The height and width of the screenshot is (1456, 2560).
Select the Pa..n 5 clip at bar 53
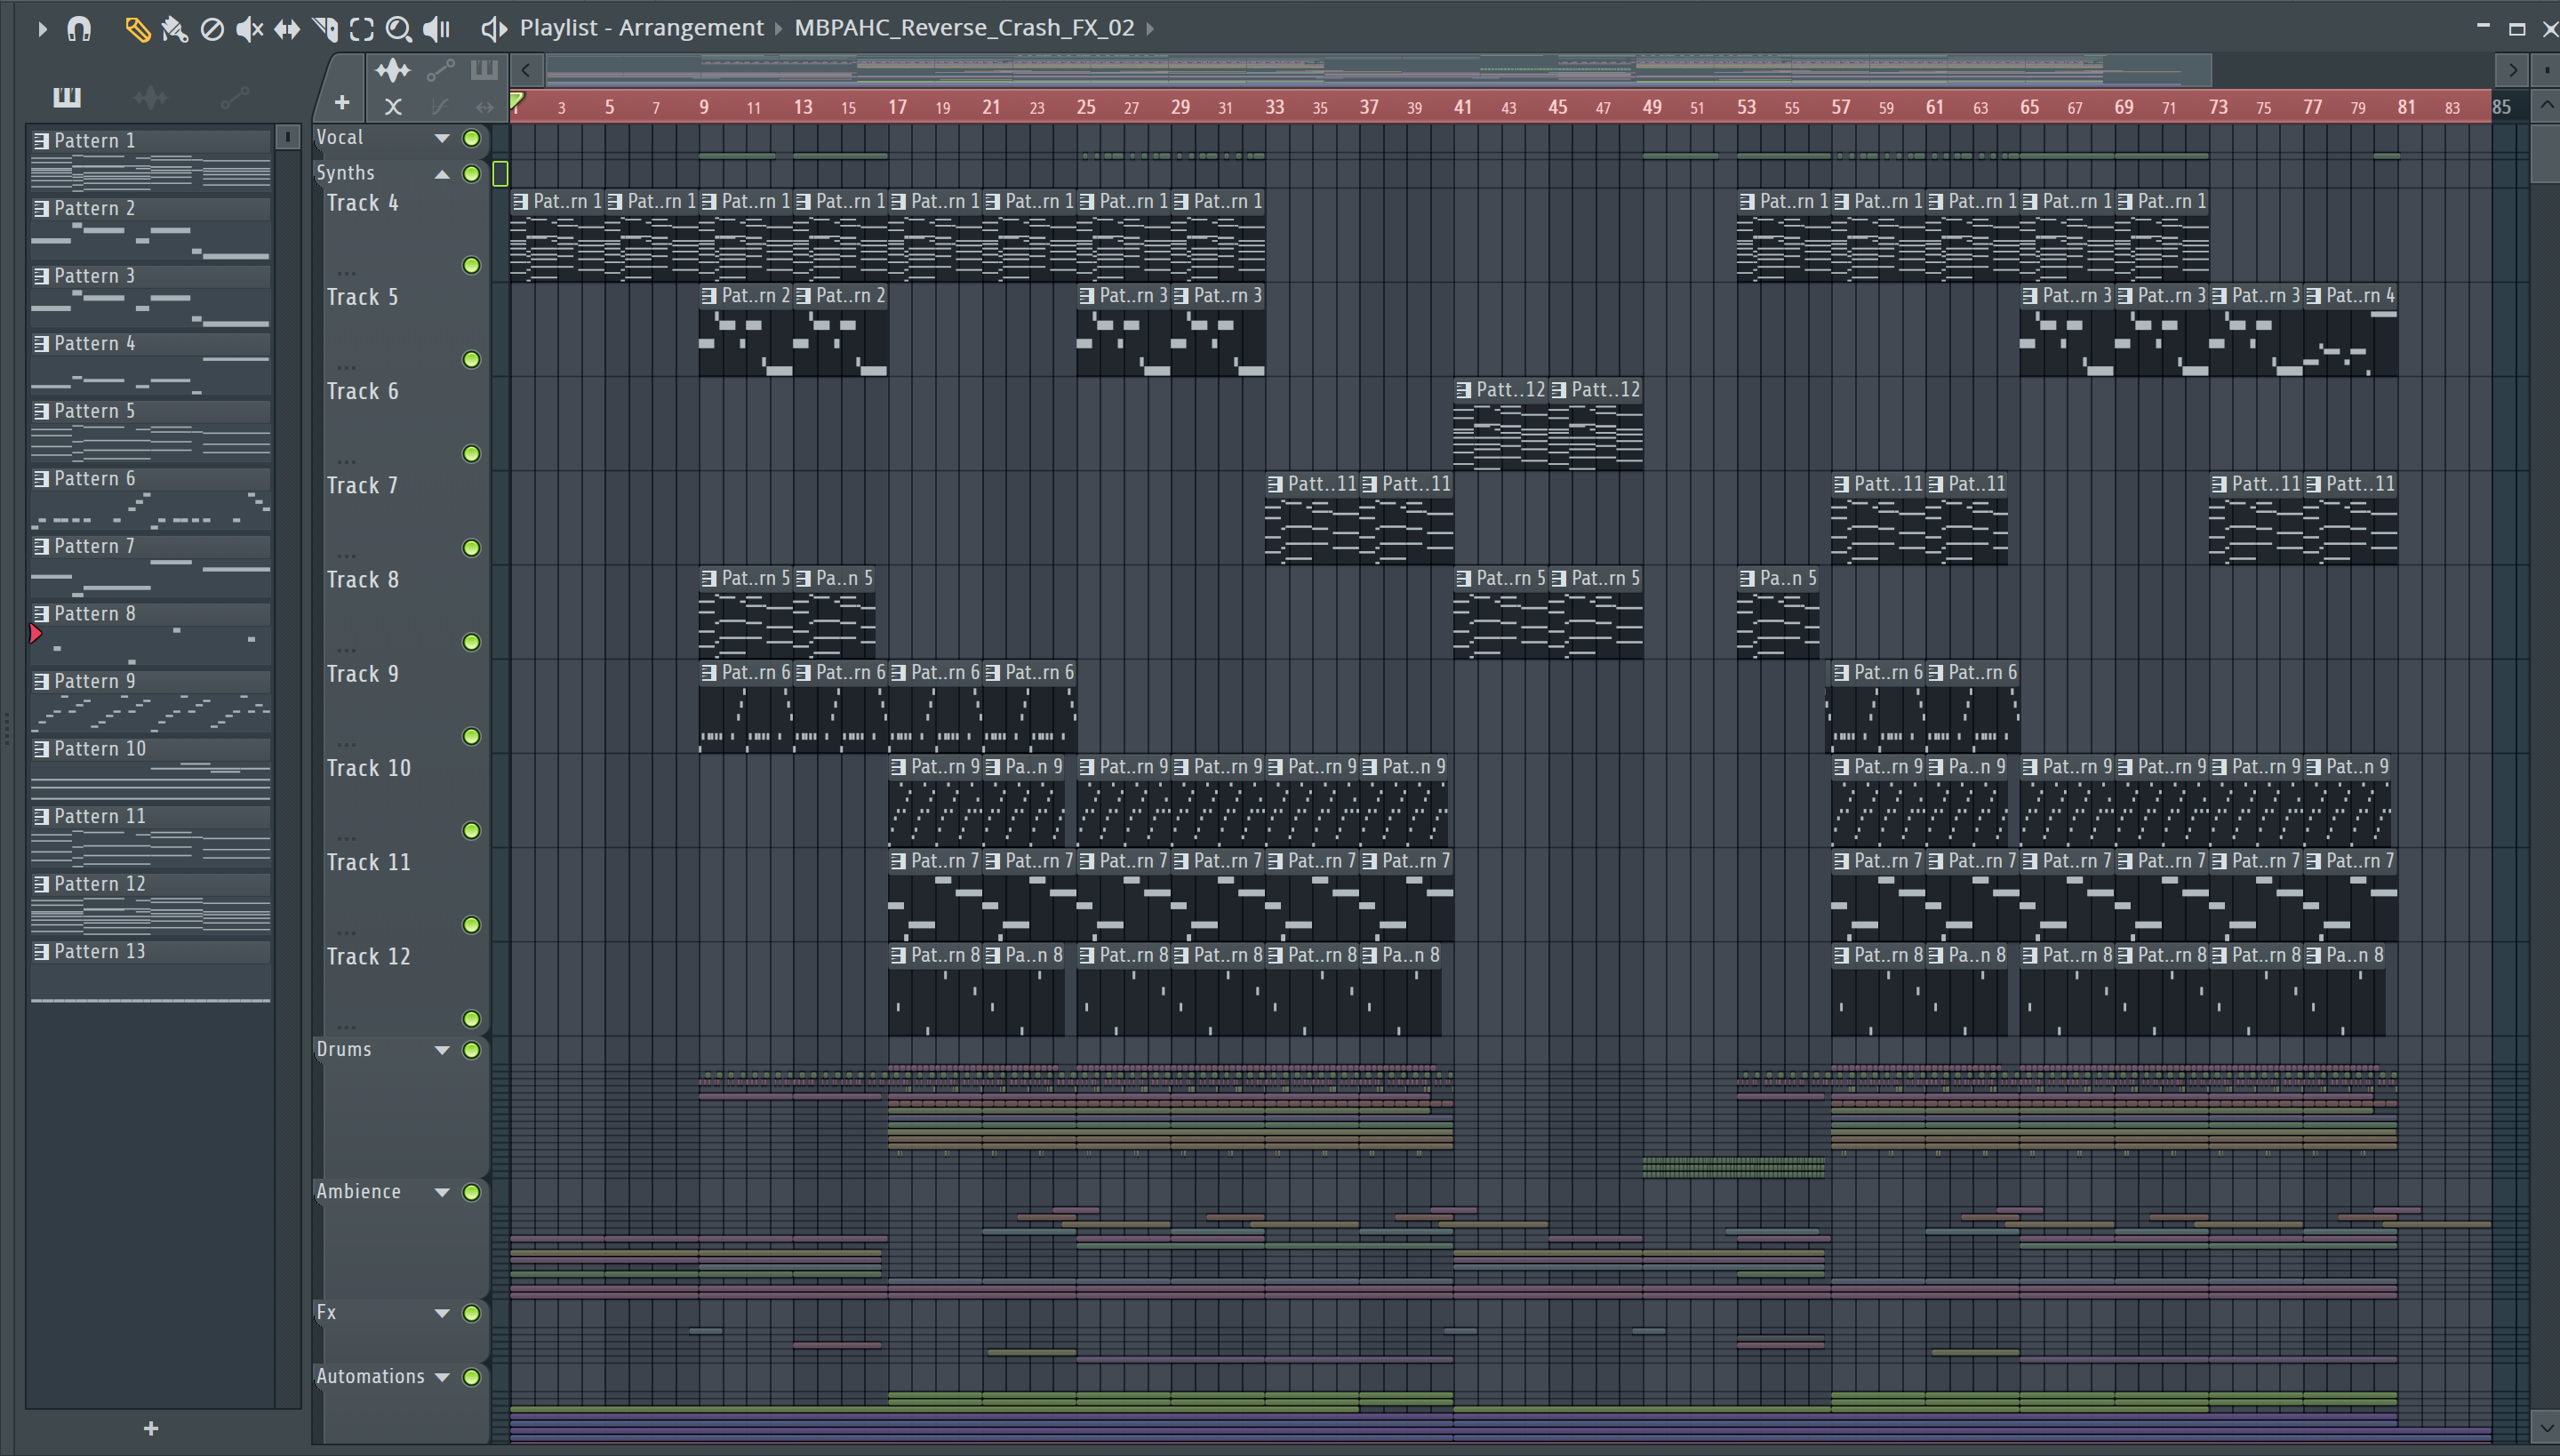point(1778,614)
